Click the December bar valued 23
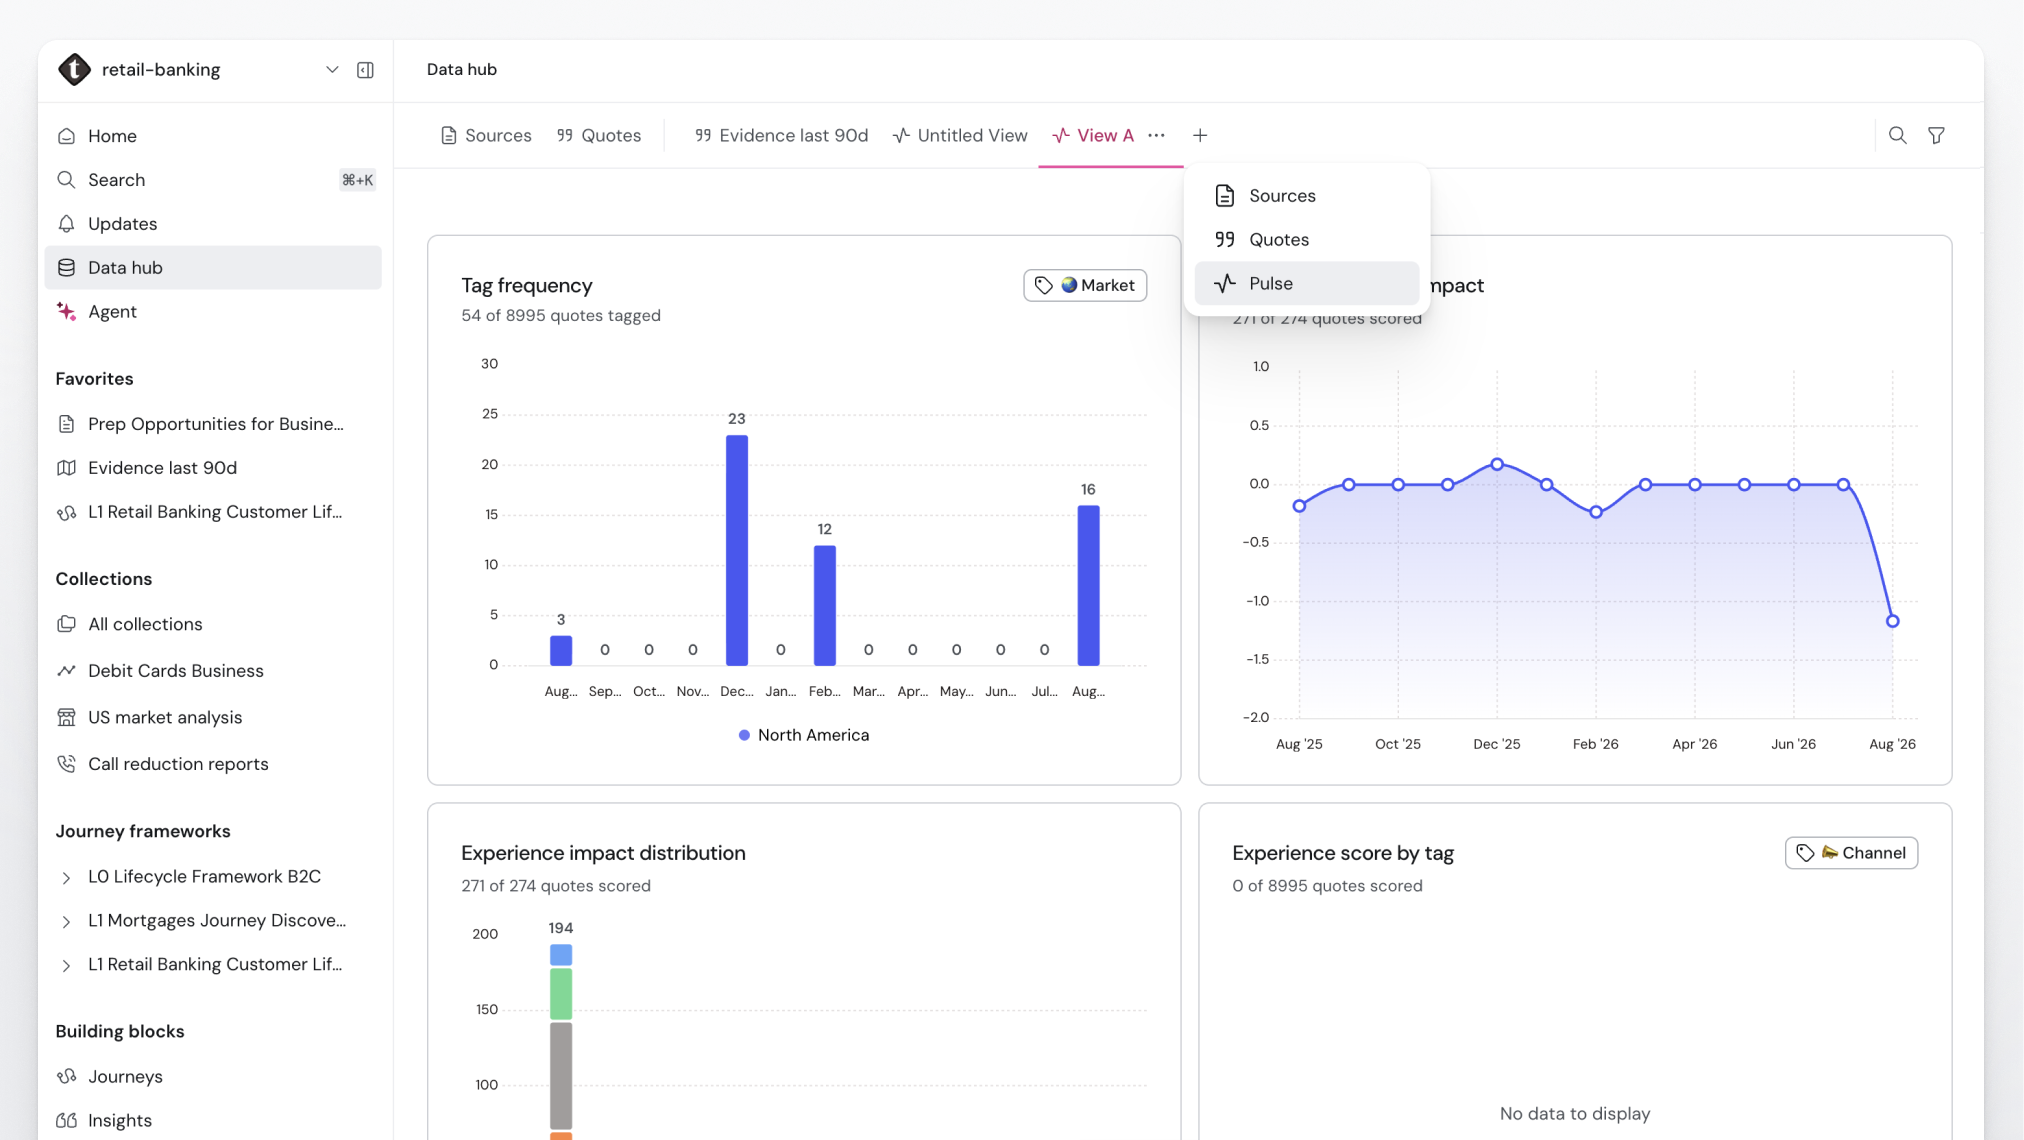This screenshot has width=2024, height=1140. (737, 550)
